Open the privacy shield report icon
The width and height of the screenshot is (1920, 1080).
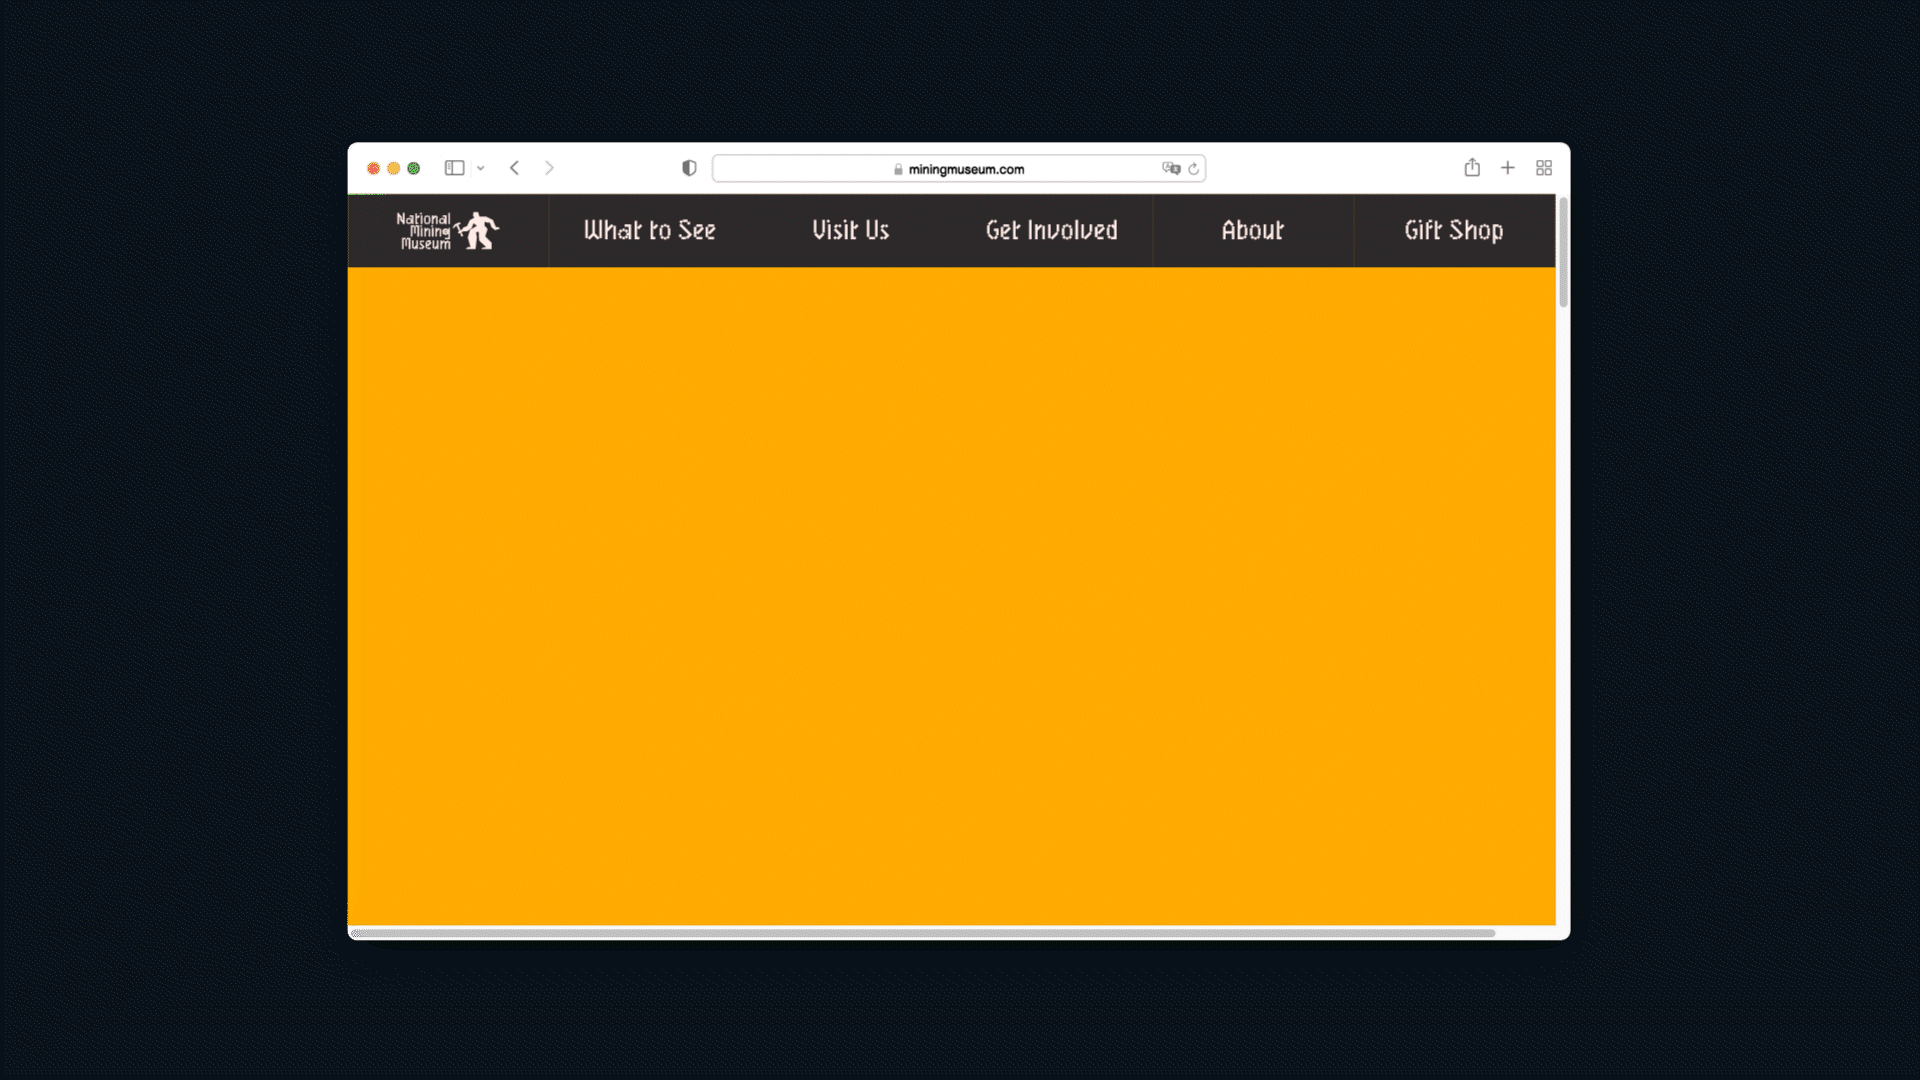click(689, 168)
